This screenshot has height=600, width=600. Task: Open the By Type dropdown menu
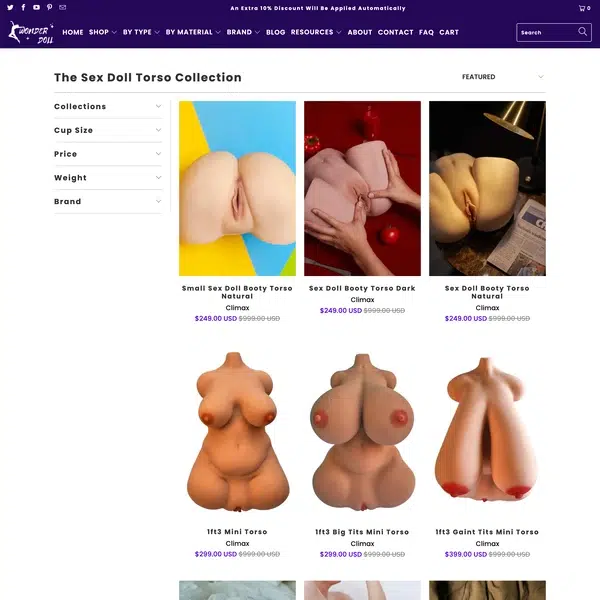click(141, 32)
